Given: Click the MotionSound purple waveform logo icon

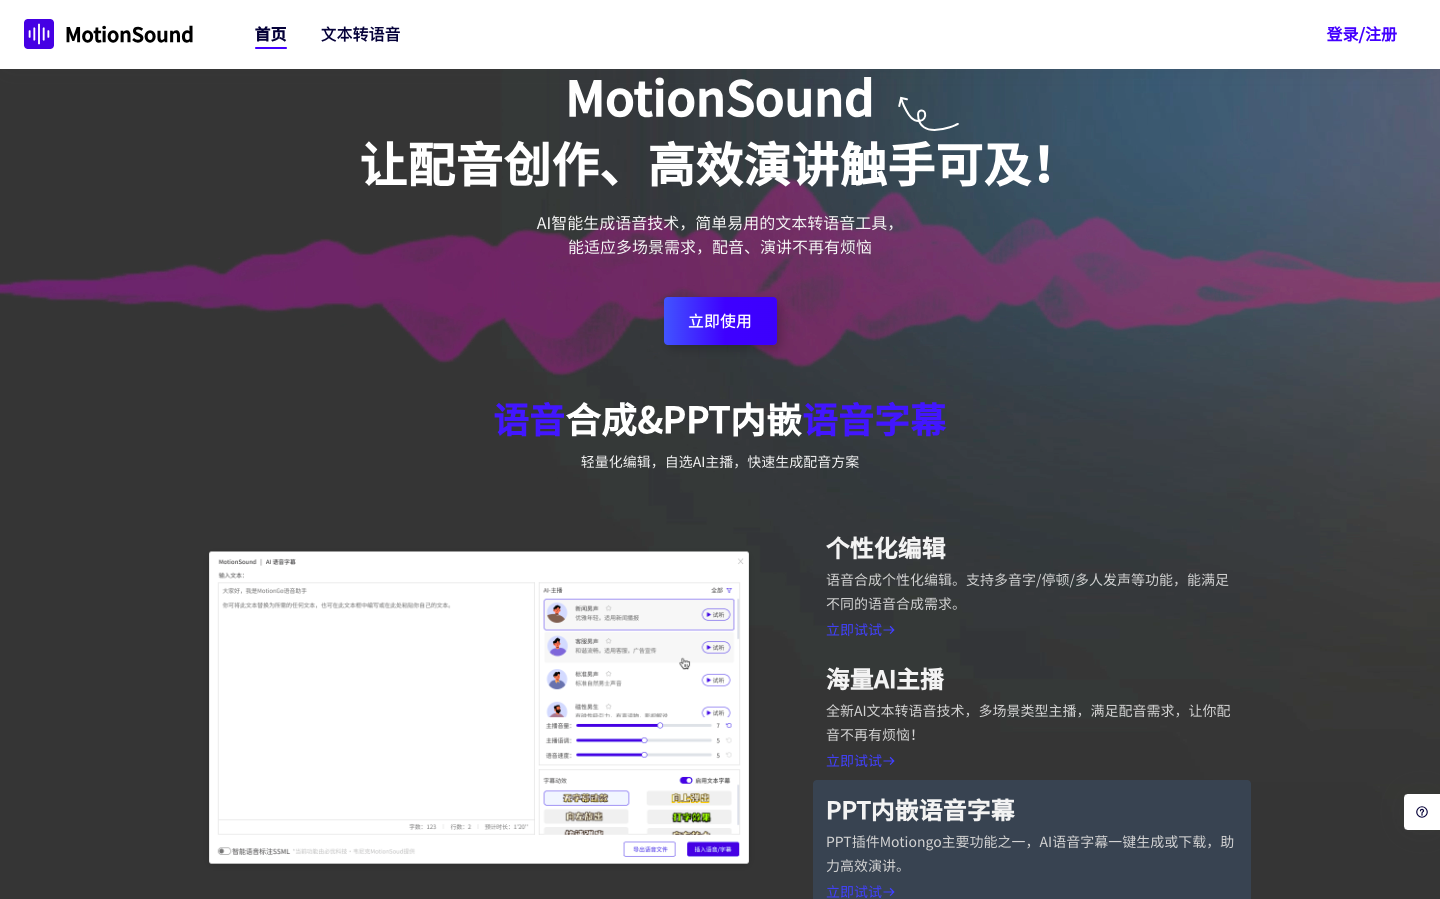Looking at the screenshot, I should coord(39,34).
